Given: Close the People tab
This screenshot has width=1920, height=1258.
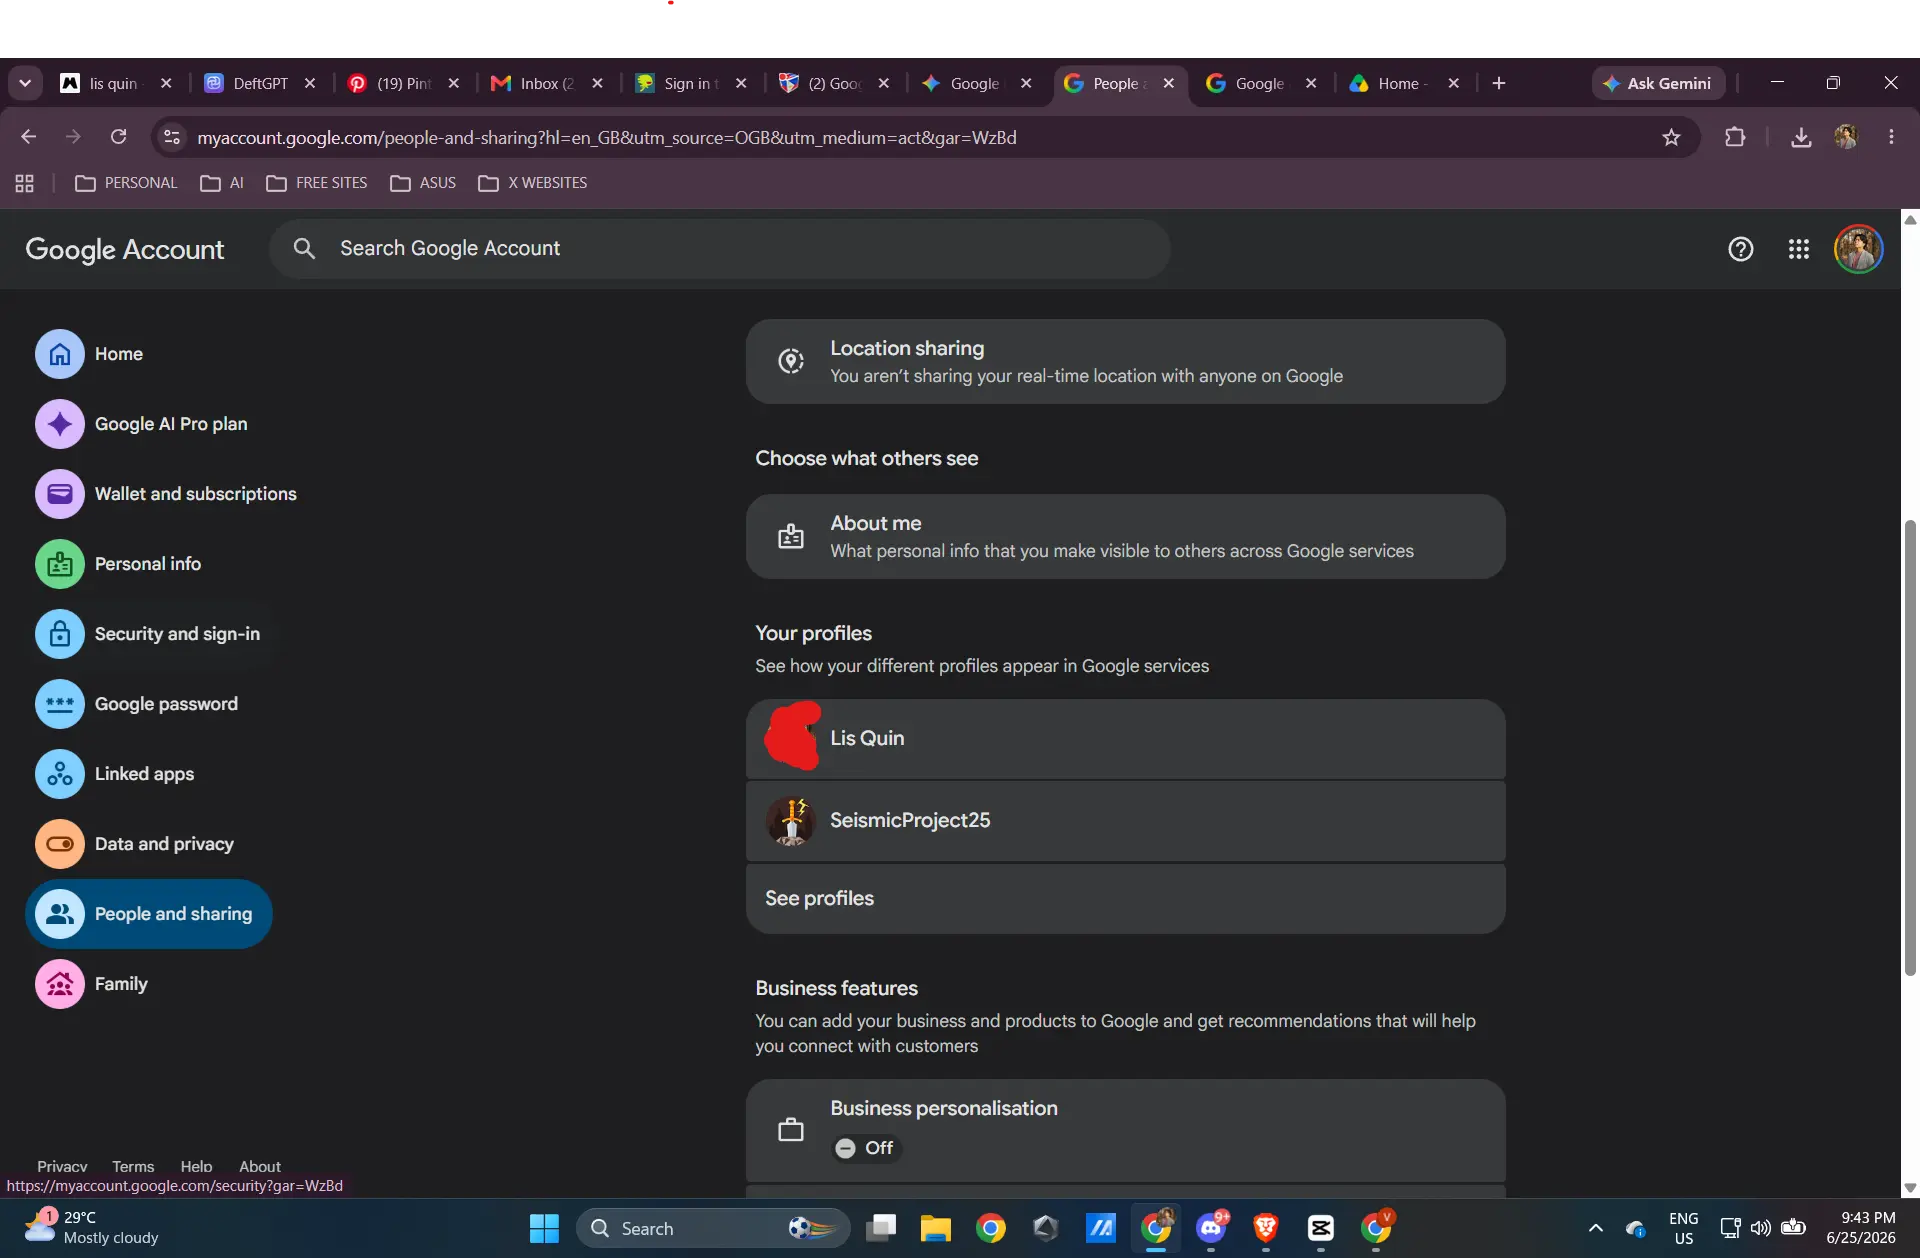Looking at the screenshot, I should pos(1168,84).
